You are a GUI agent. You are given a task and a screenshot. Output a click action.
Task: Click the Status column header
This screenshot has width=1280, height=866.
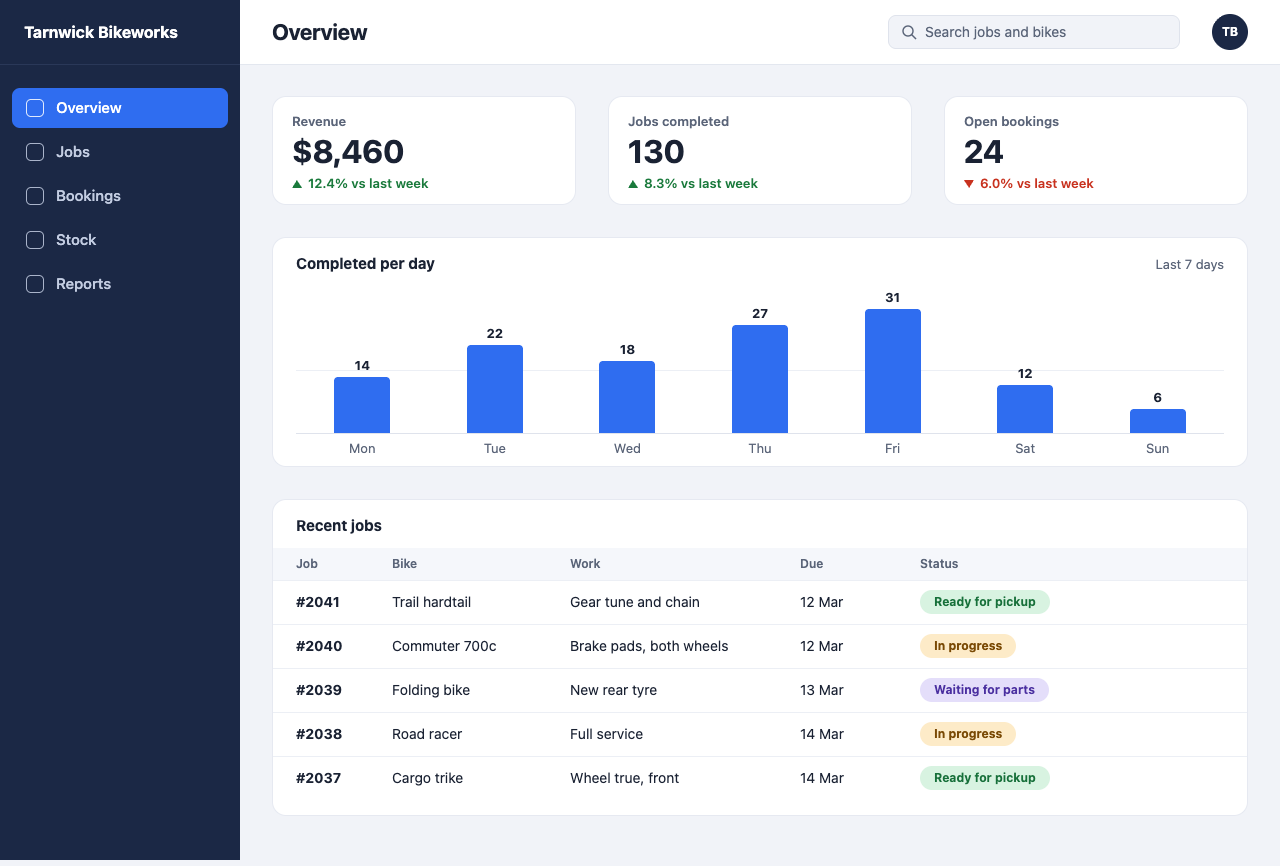(x=939, y=564)
